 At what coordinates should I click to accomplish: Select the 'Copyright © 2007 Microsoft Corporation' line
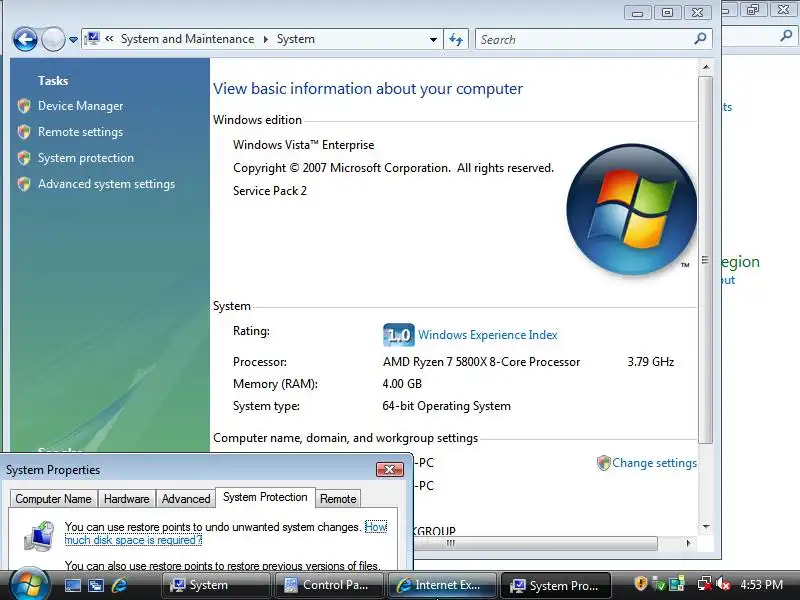click(393, 168)
